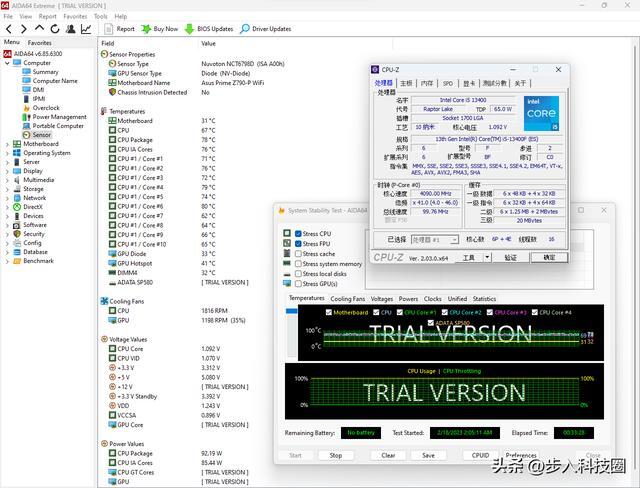The width and height of the screenshot is (640, 488).
Task: Click the Save button in Stability Test
Action: pyautogui.click(x=428, y=455)
